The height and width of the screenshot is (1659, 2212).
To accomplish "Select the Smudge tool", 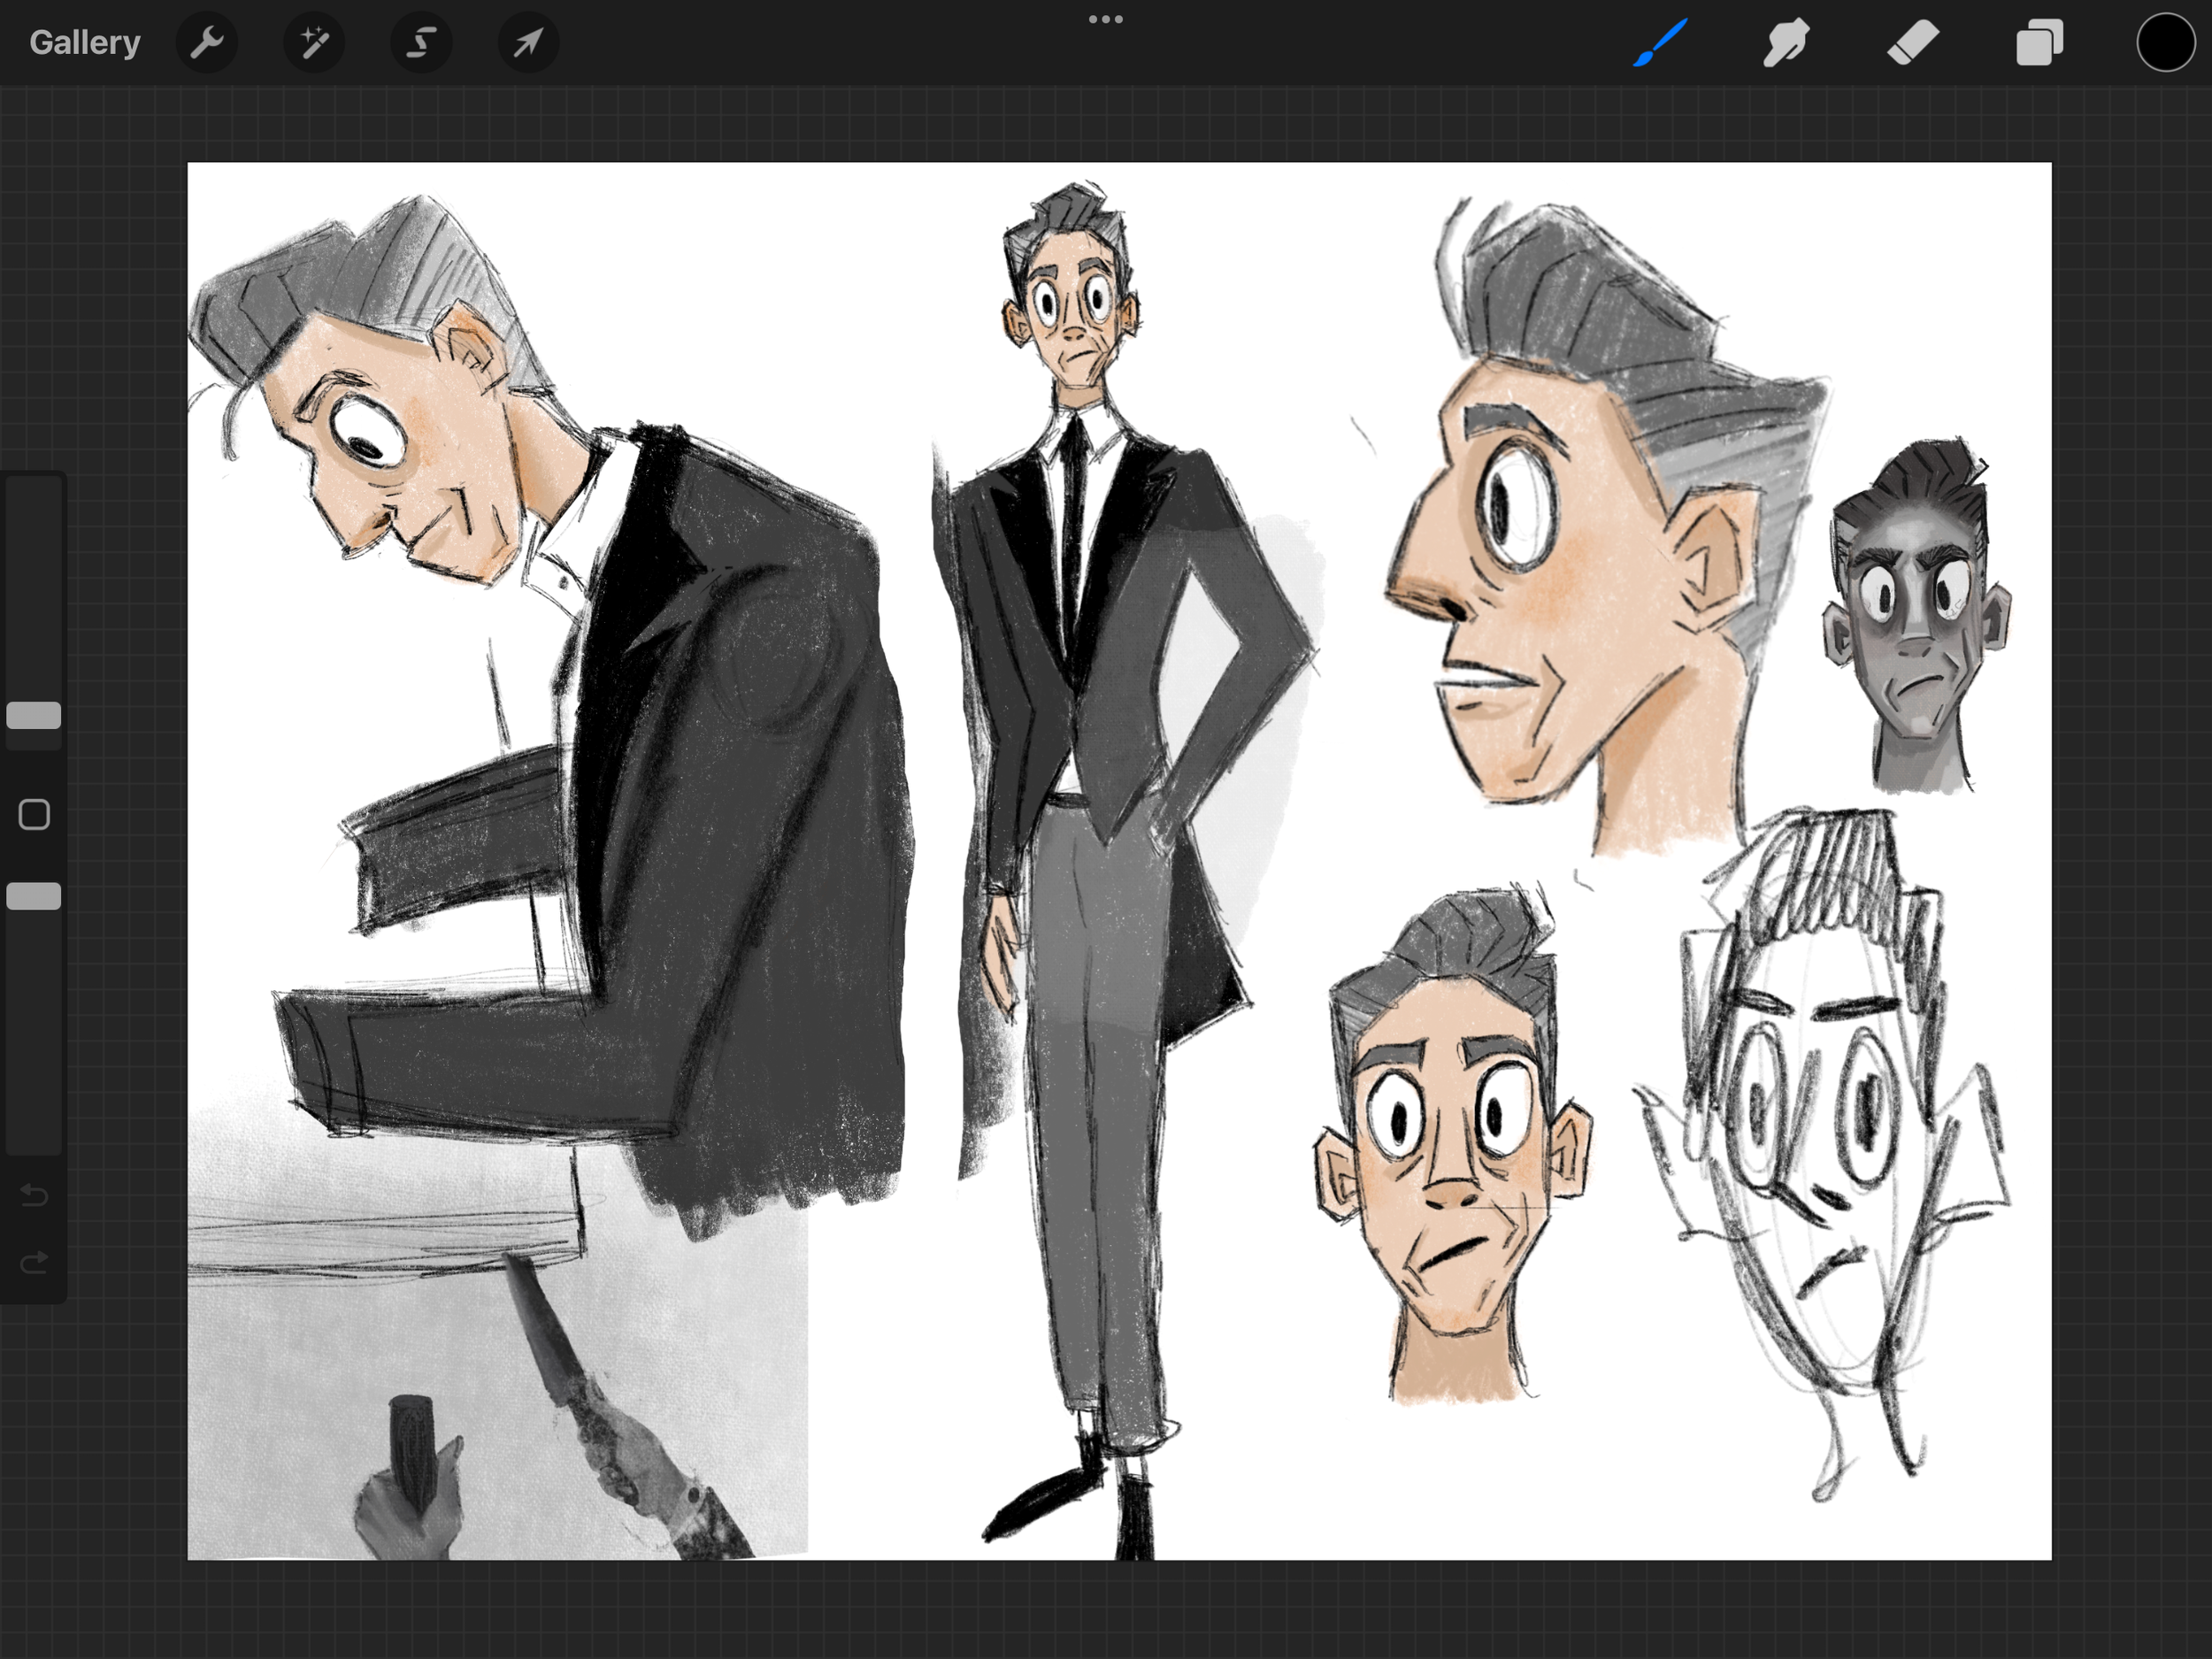I will click(x=1786, y=42).
